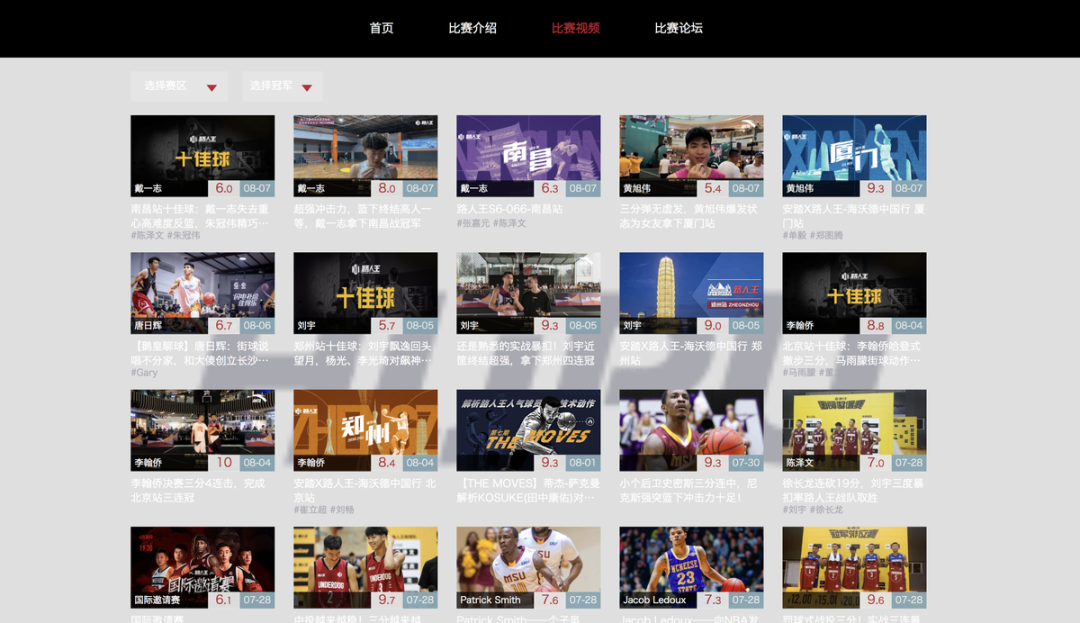Viewport: 1080px width, 623px height.
Task: Open the title 【THE MOVES】蒂杰-萨克曼解析KOSUKE
Action: 528,490
